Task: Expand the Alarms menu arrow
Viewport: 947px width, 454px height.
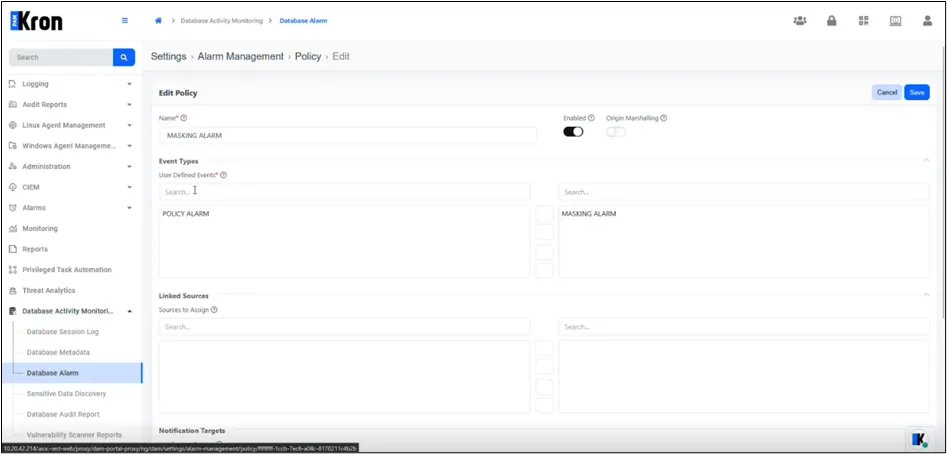Action: pyautogui.click(x=129, y=208)
